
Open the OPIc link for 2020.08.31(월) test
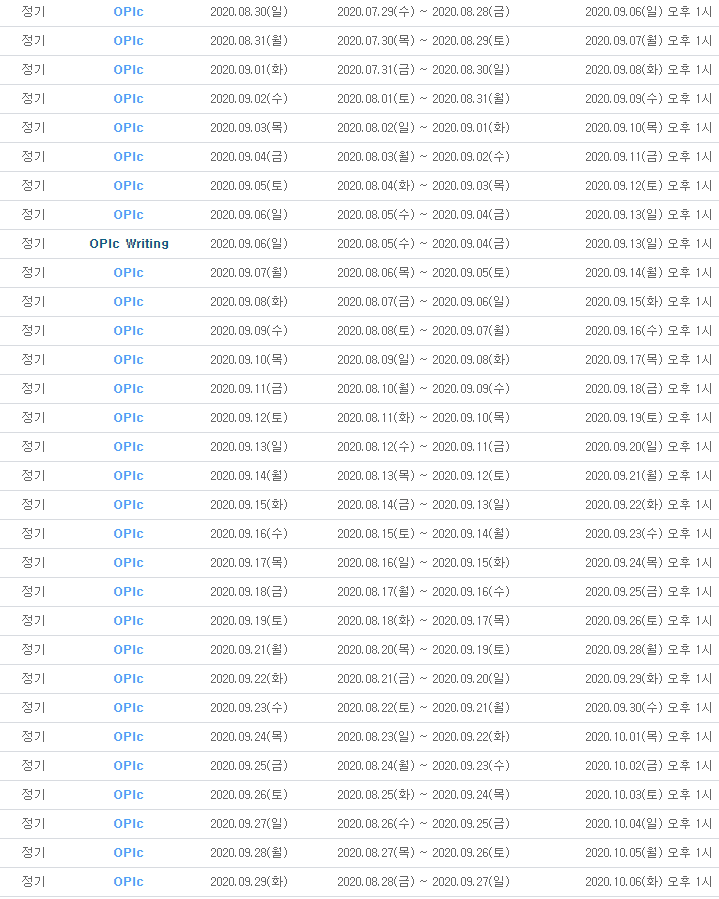coord(128,41)
